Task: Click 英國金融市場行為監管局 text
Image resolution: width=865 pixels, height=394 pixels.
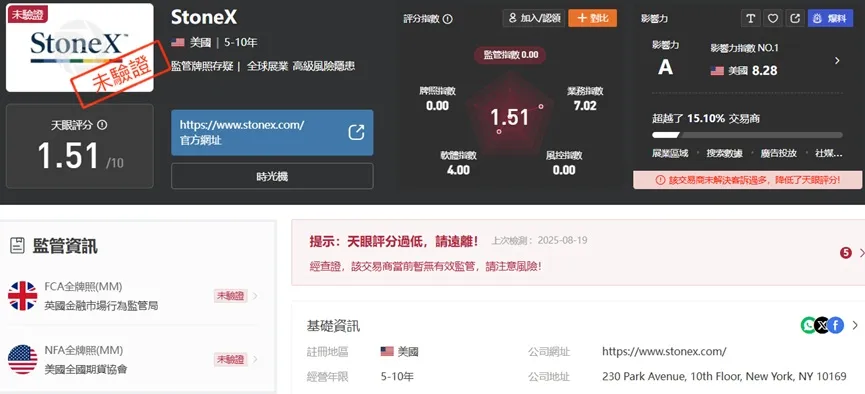Action: pos(102,306)
